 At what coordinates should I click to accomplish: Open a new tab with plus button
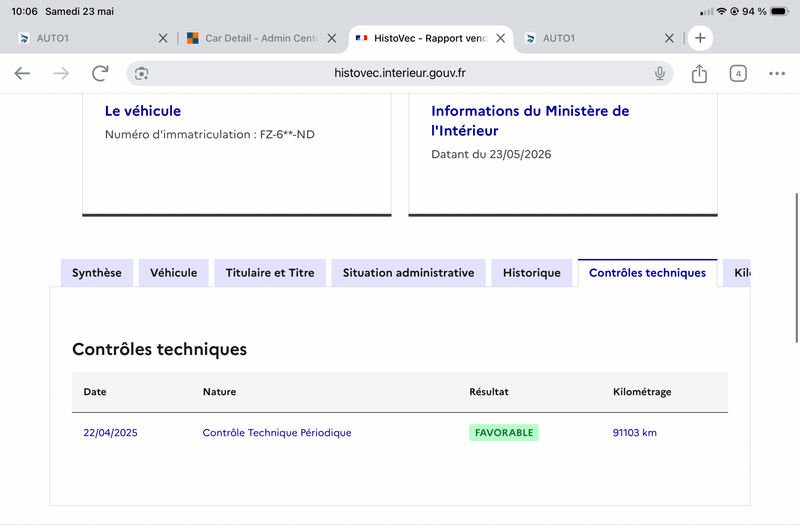point(700,38)
